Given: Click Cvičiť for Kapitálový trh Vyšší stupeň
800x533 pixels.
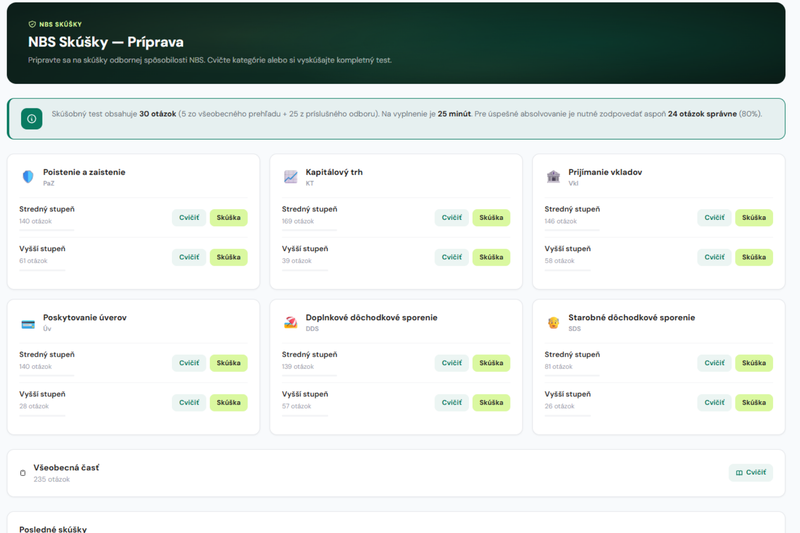Looking at the screenshot, I should click(452, 257).
